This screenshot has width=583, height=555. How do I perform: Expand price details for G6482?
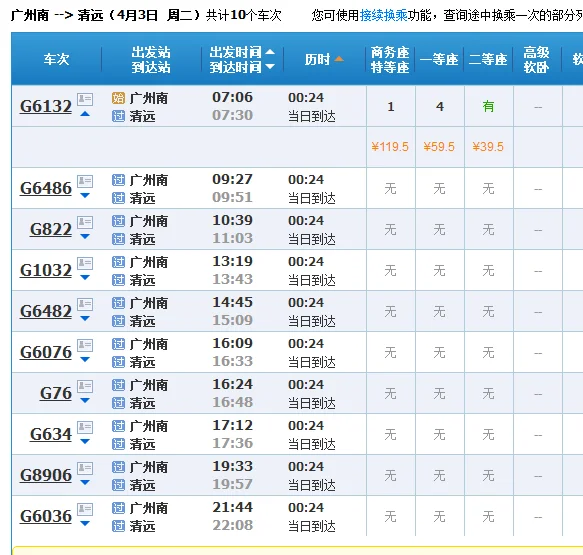point(85,319)
